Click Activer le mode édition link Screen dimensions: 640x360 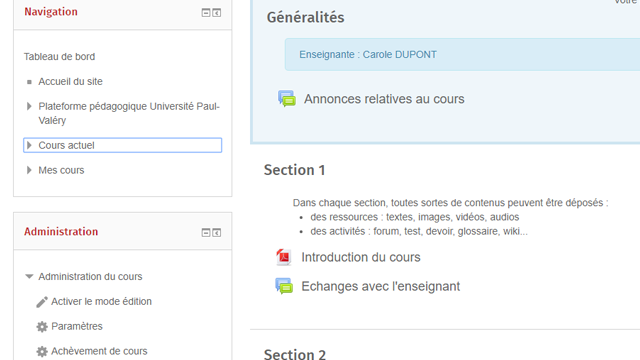click(101, 302)
